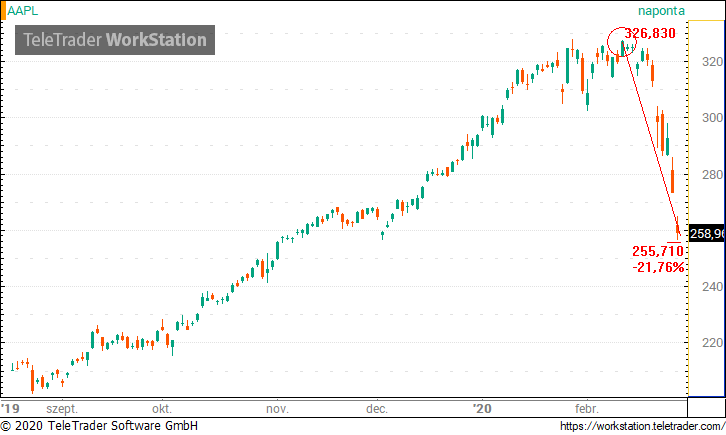Viewport: 726px width, 435px height.
Task: Click the 'naponta' interval label
Action: pos(661,11)
